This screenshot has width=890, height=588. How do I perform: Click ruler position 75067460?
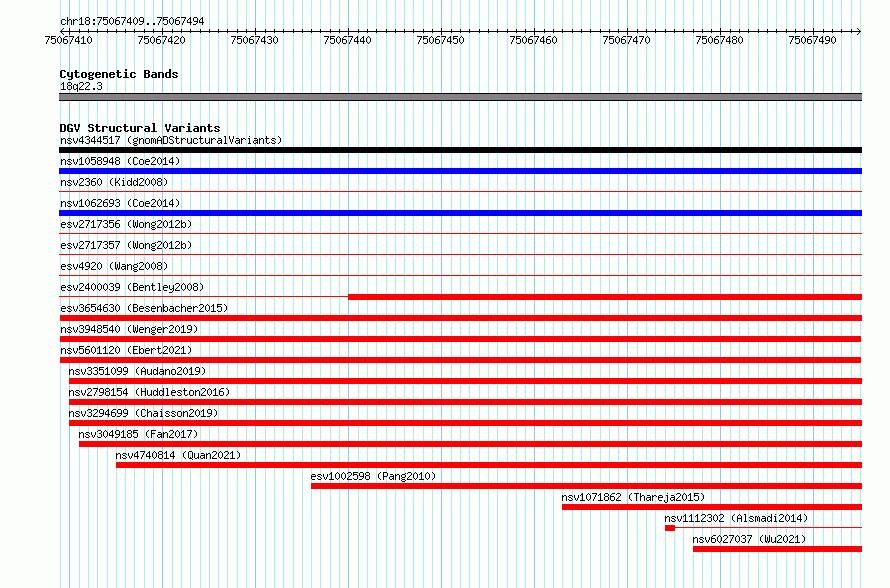point(534,40)
